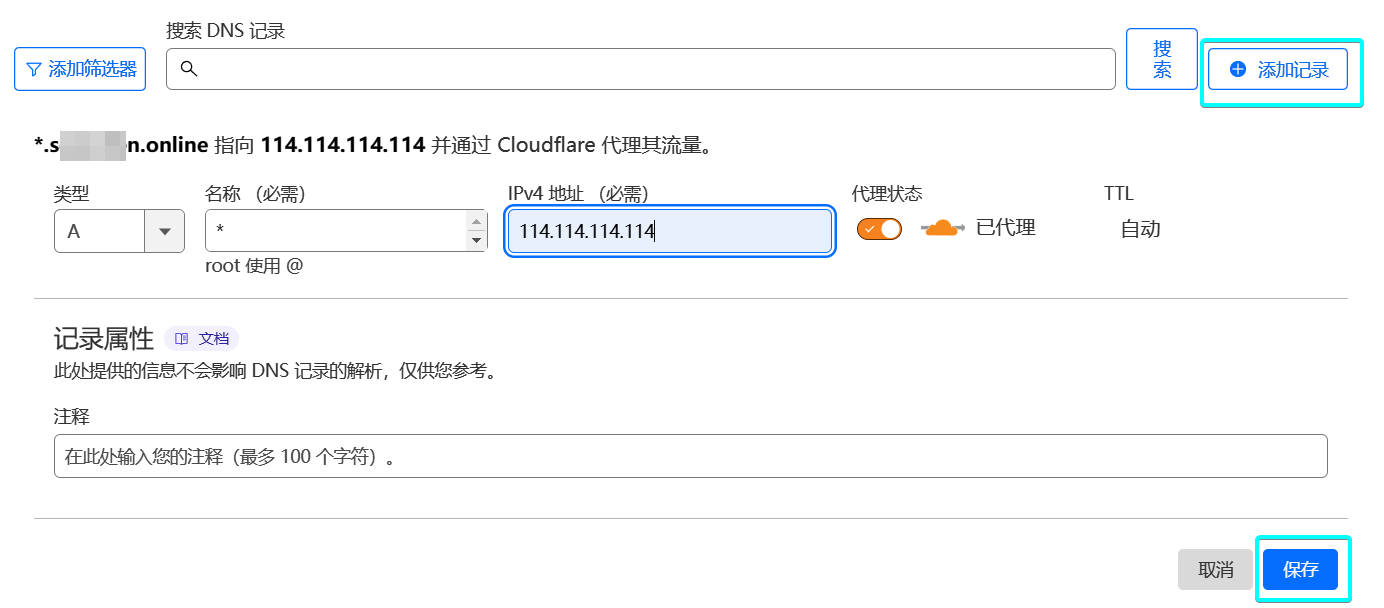Click the magnifier icon in search box

tap(188, 69)
